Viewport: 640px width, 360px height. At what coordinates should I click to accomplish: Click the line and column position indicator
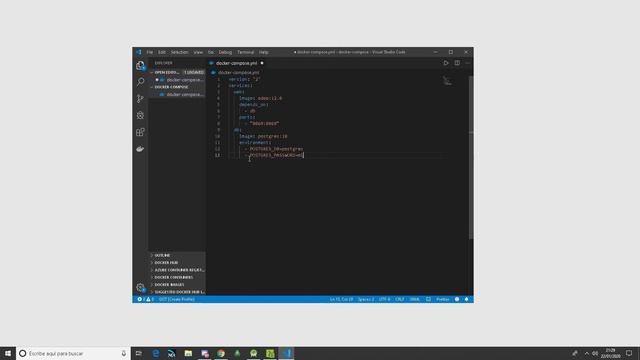[x=341, y=299]
